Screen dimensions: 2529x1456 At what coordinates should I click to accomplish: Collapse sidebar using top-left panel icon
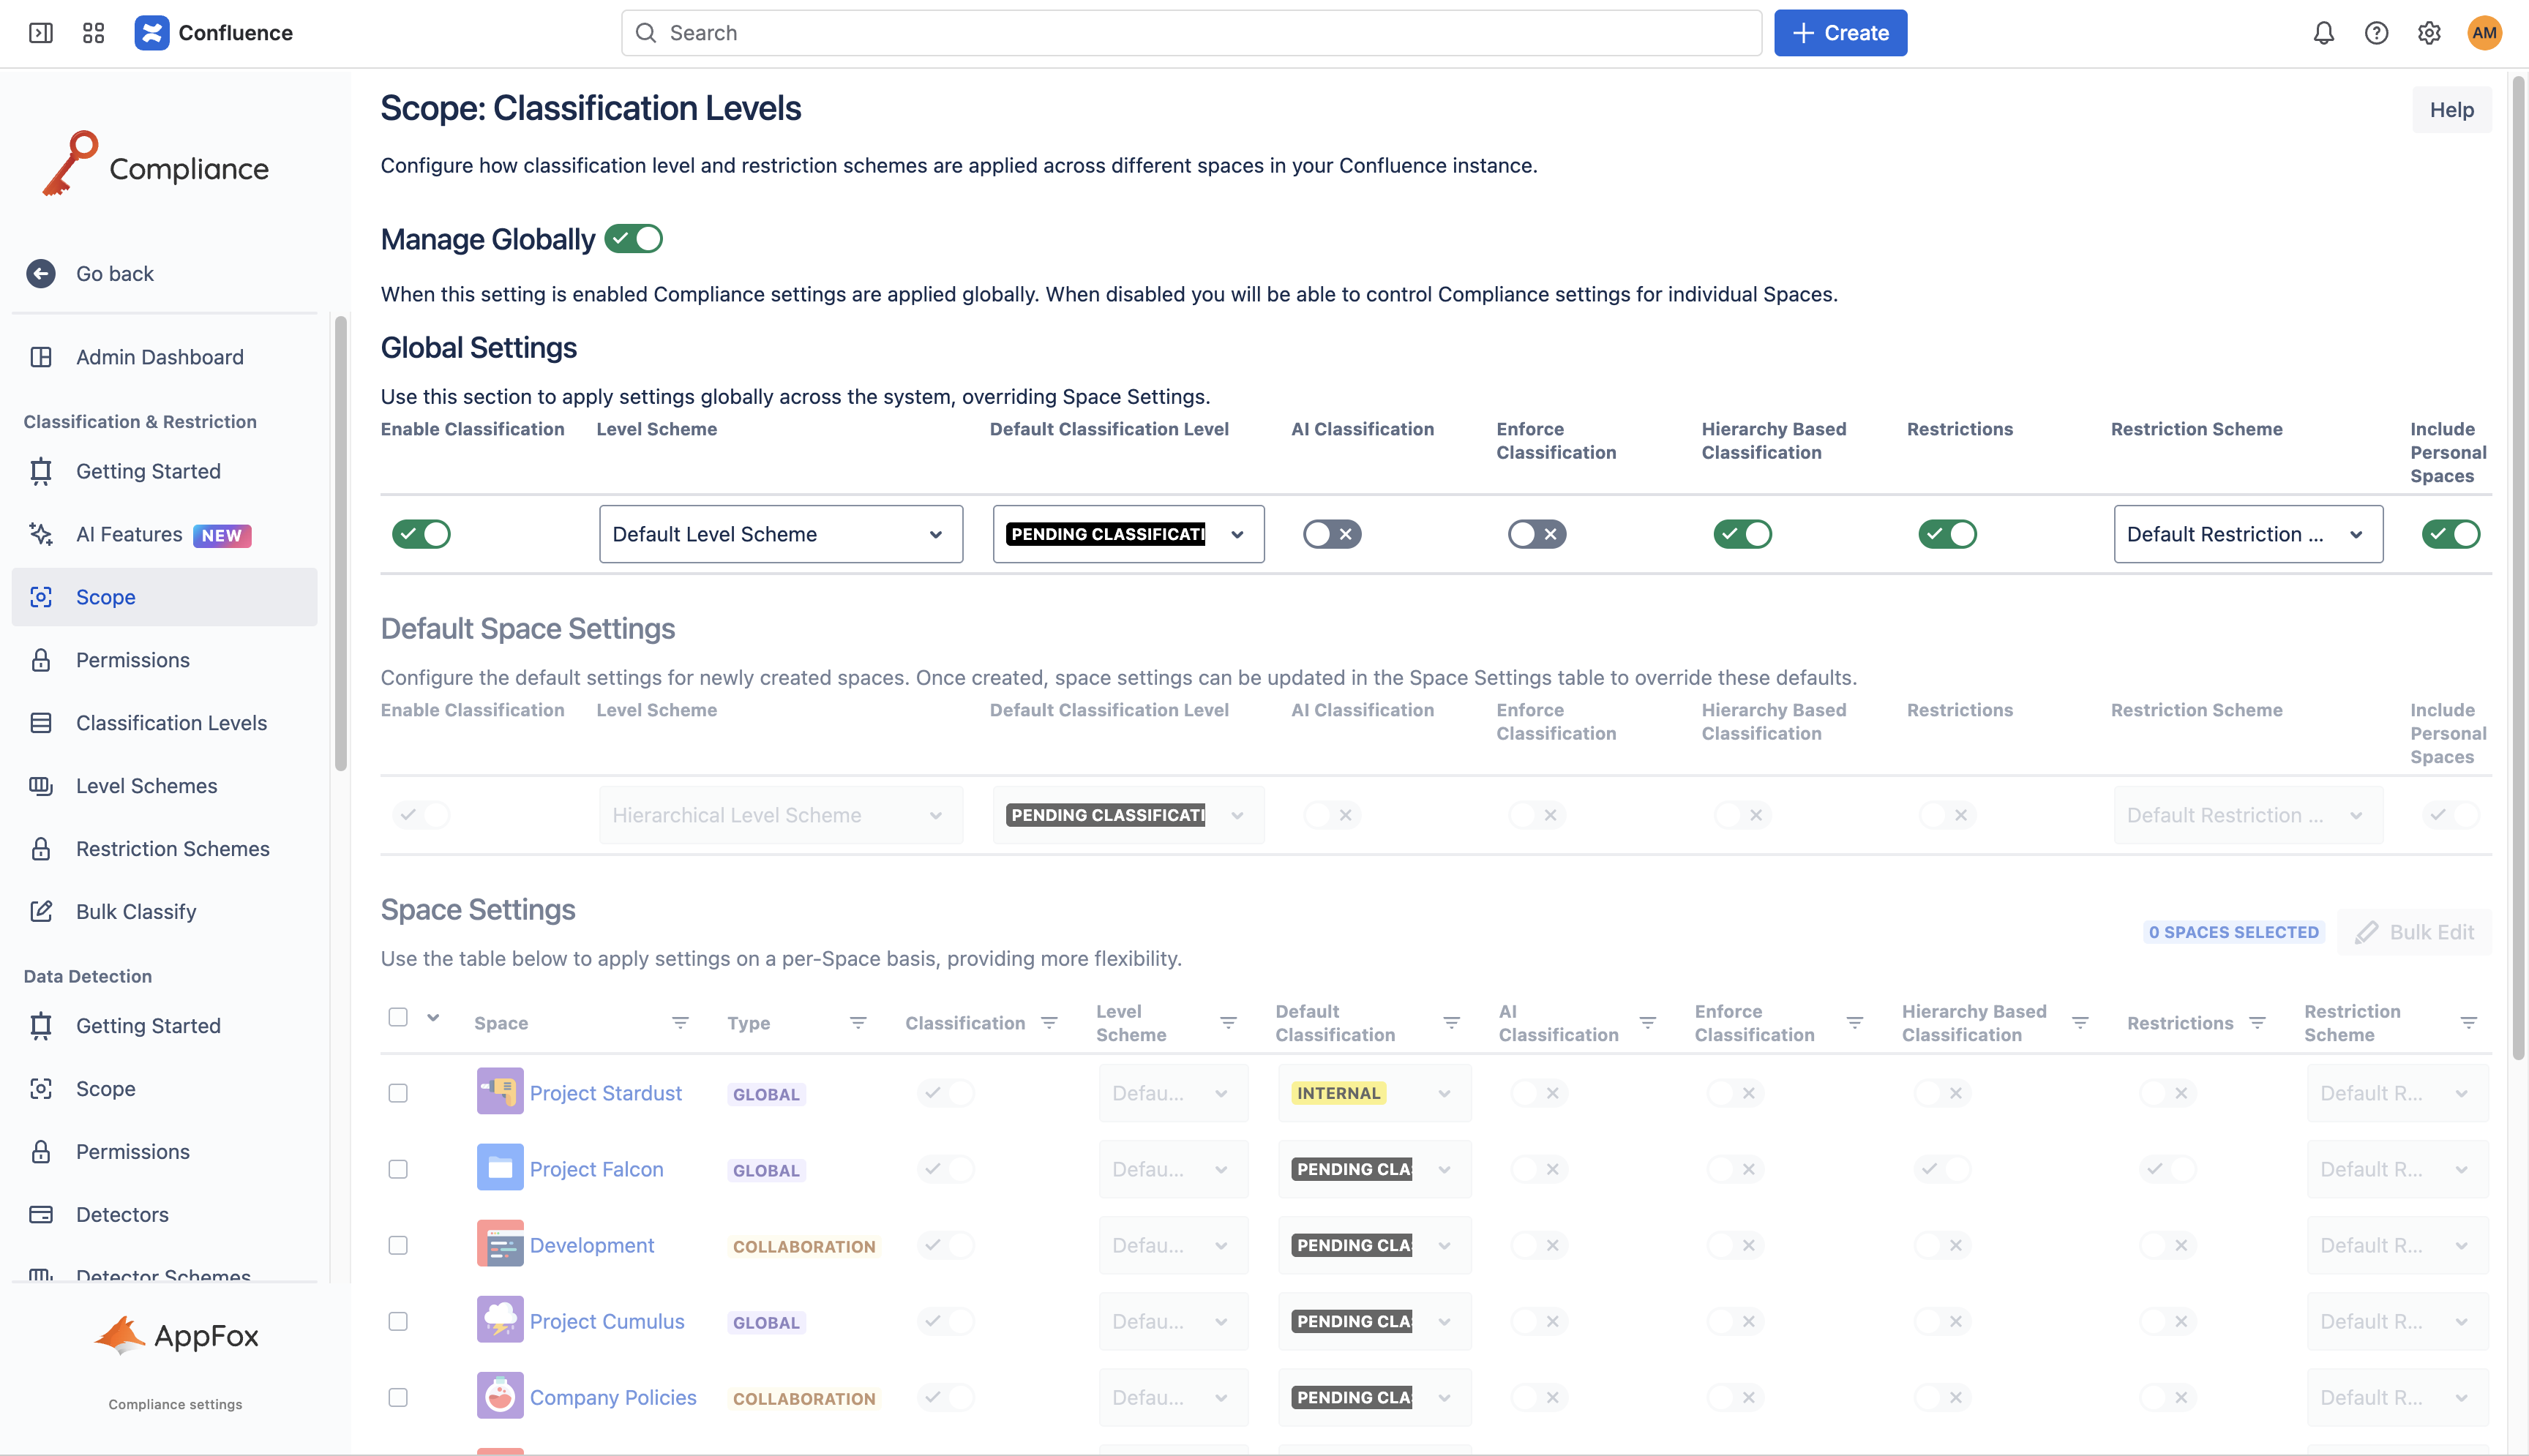(x=41, y=33)
